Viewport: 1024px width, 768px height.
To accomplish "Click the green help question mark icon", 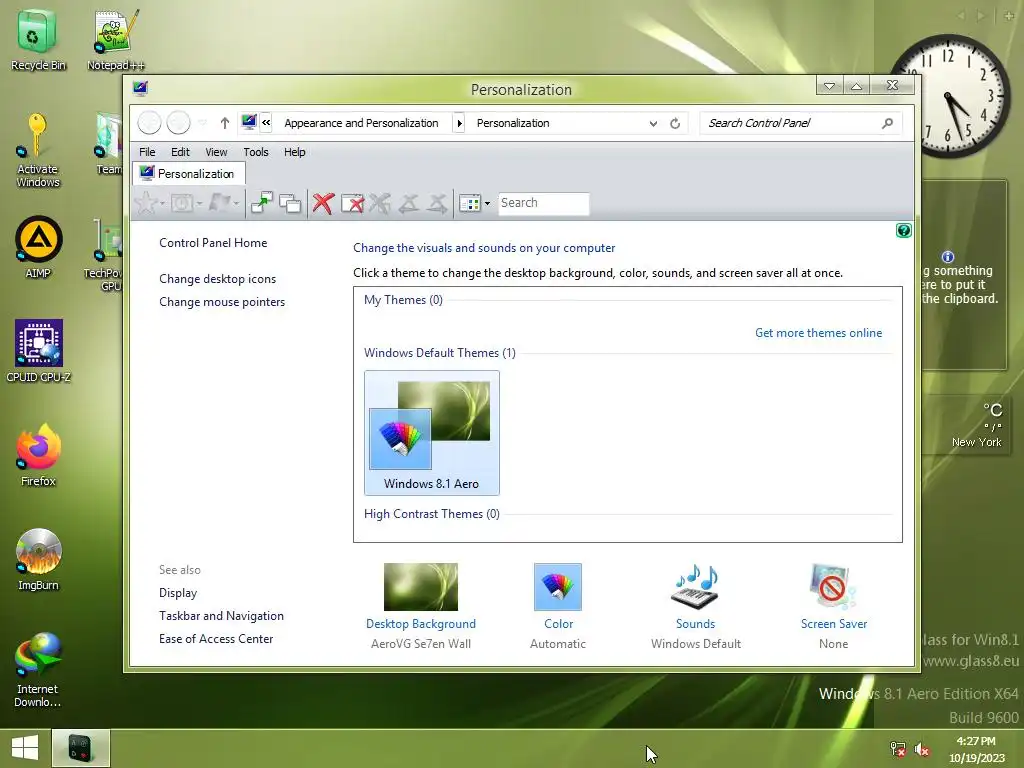I will click(x=904, y=231).
